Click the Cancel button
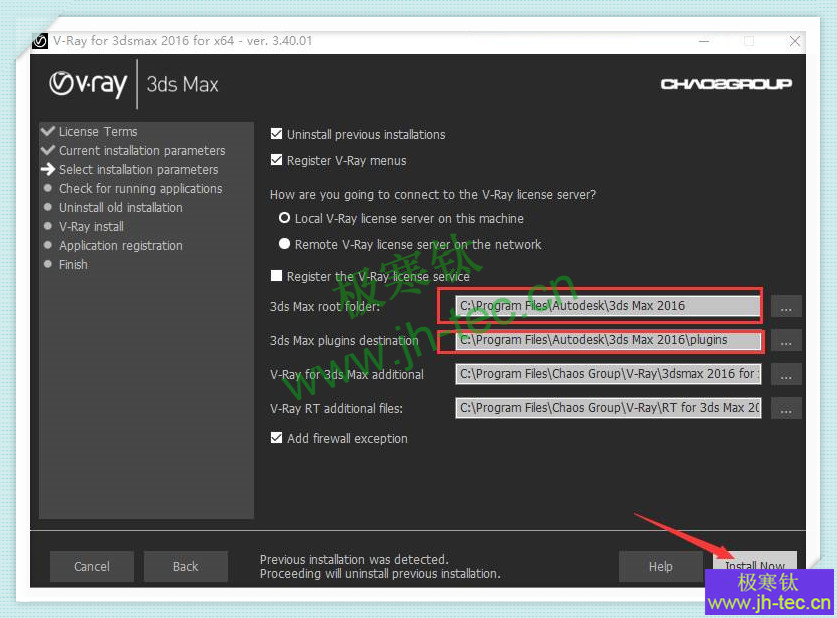The image size is (837, 618). [92, 567]
